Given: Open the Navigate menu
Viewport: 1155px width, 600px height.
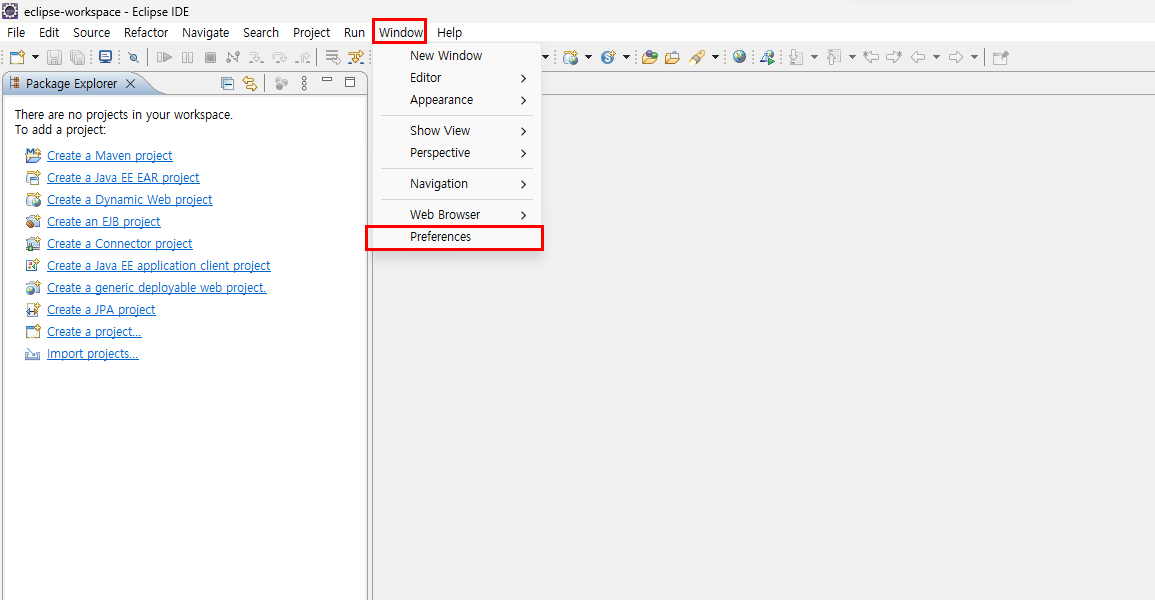Looking at the screenshot, I should click(x=206, y=32).
